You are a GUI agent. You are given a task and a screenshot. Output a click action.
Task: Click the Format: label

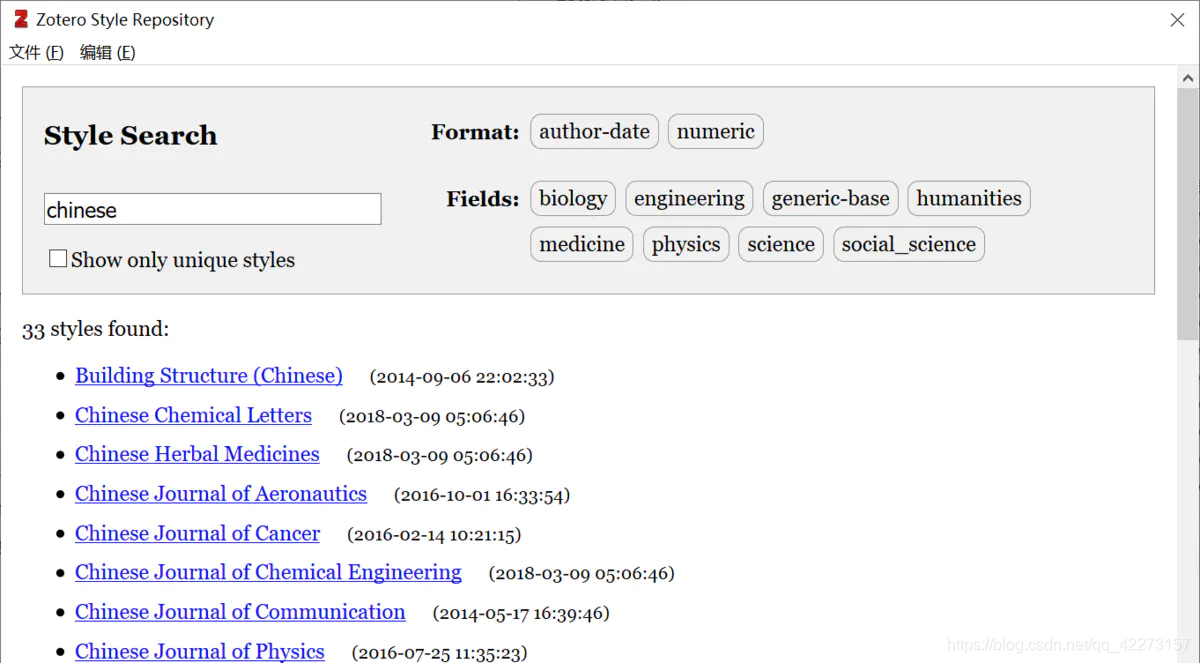pyautogui.click(x=475, y=132)
